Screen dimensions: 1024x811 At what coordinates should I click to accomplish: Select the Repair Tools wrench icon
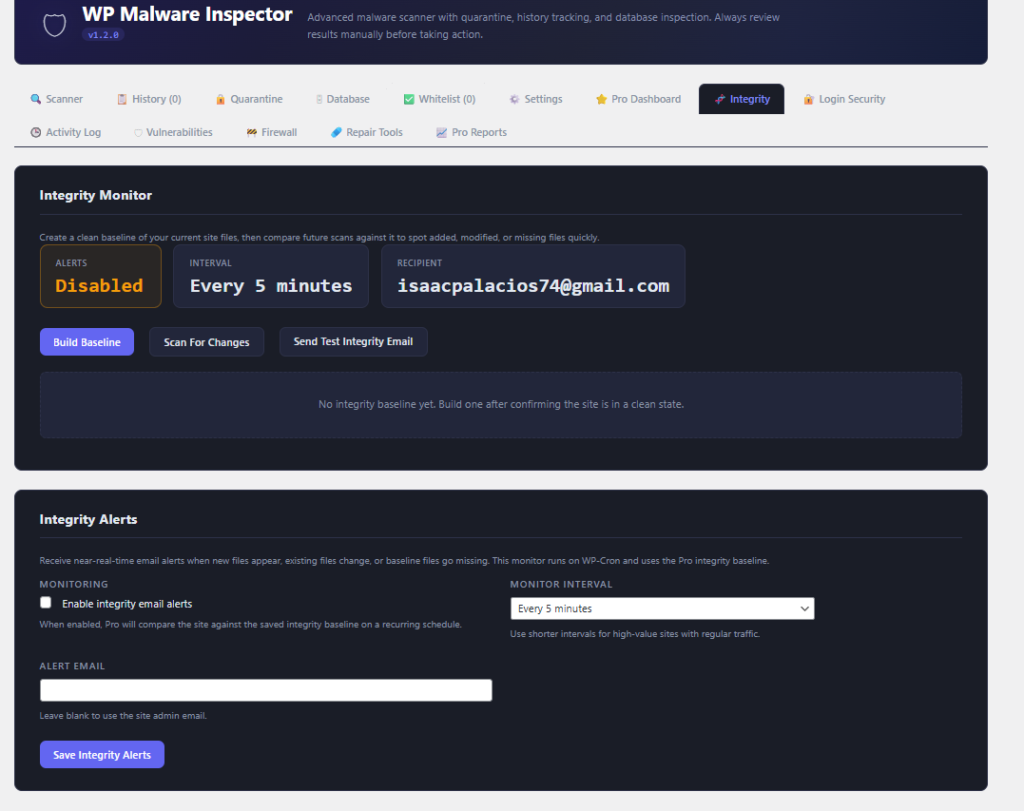[337, 132]
